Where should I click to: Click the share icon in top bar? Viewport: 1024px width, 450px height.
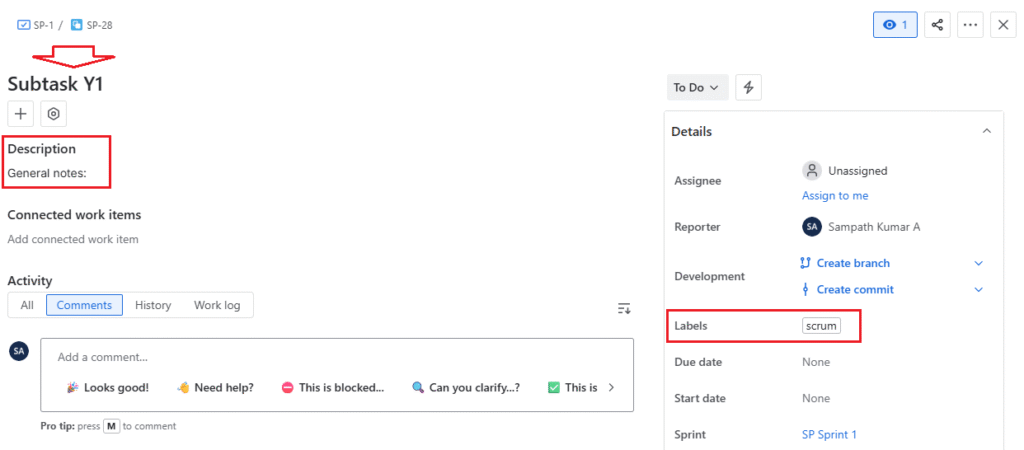coord(937,25)
